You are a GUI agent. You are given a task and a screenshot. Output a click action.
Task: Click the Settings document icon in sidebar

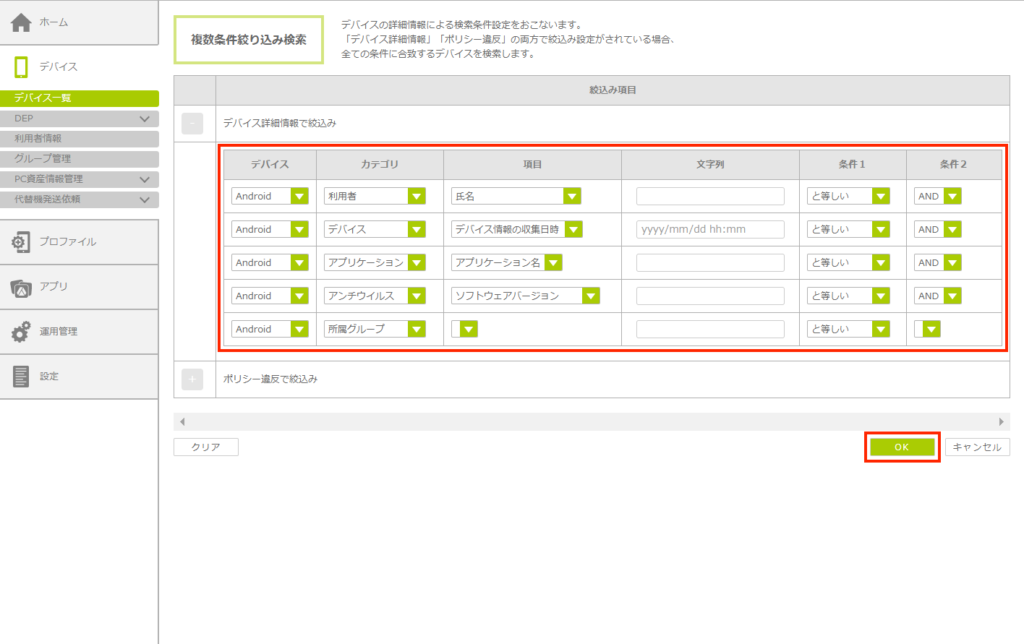coord(21,377)
